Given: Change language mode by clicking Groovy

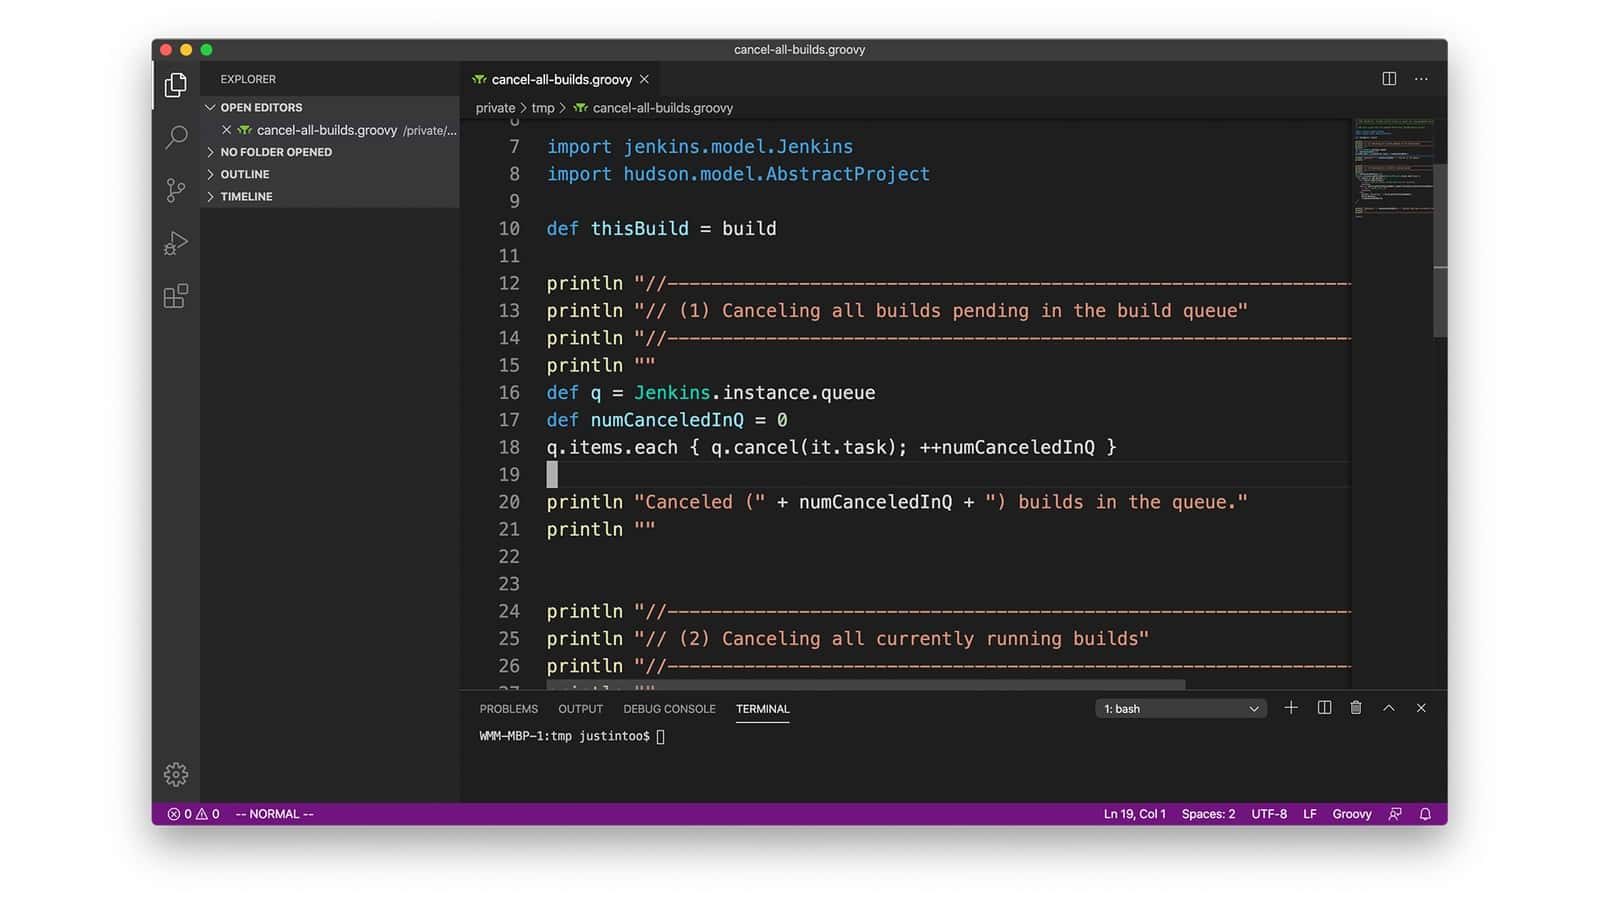Looking at the screenshot, I should tap(1352, 813).
